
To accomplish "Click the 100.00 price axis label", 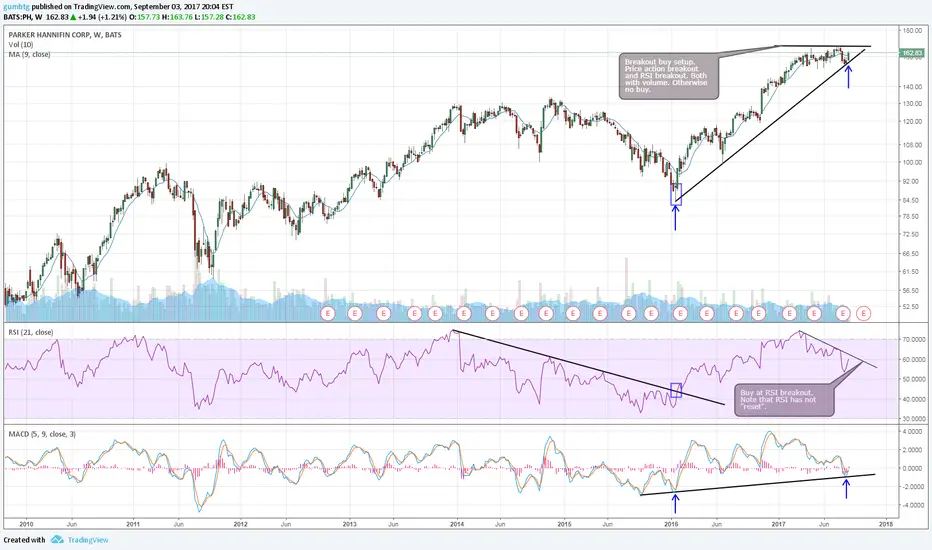I will (912, 162).
